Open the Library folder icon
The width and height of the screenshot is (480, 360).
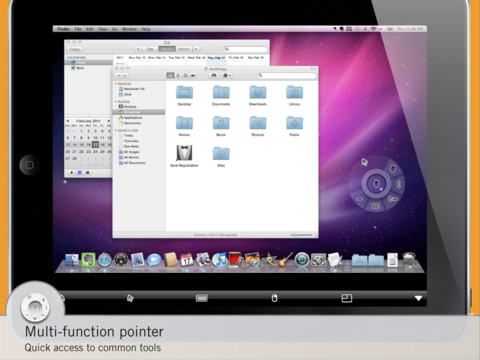click(x=294, y=95)
